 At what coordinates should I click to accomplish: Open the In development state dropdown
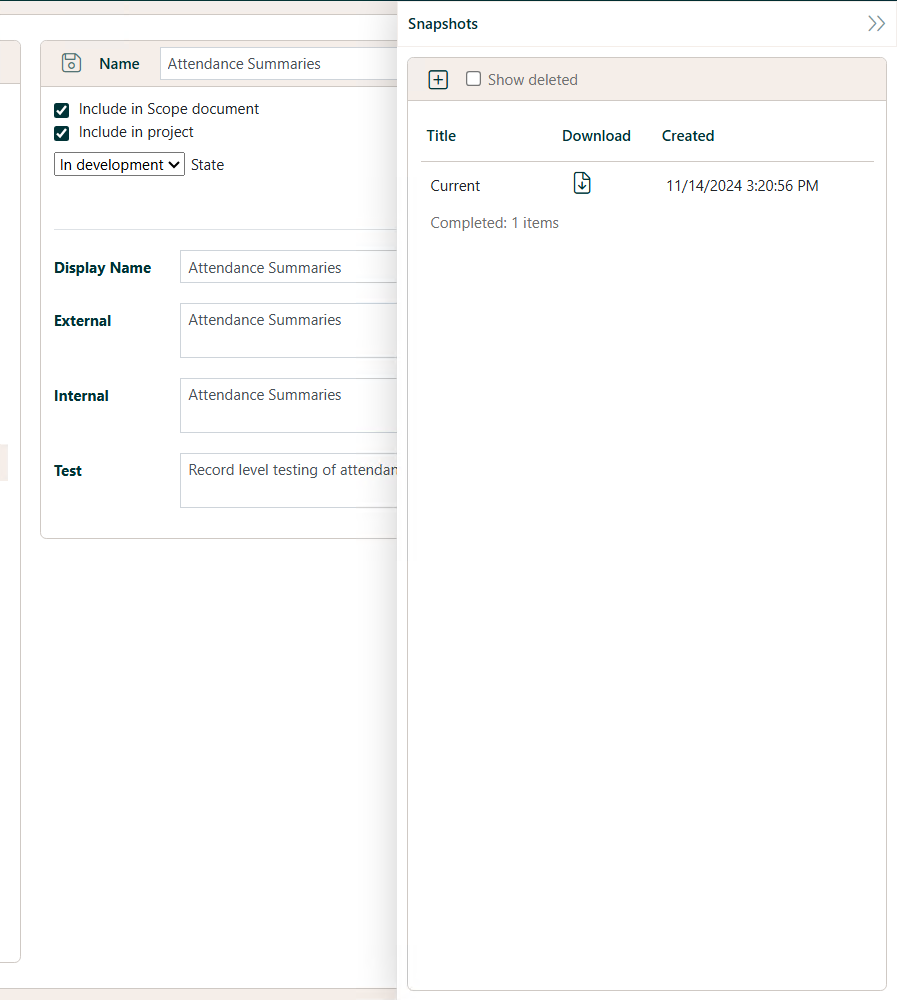119,165
